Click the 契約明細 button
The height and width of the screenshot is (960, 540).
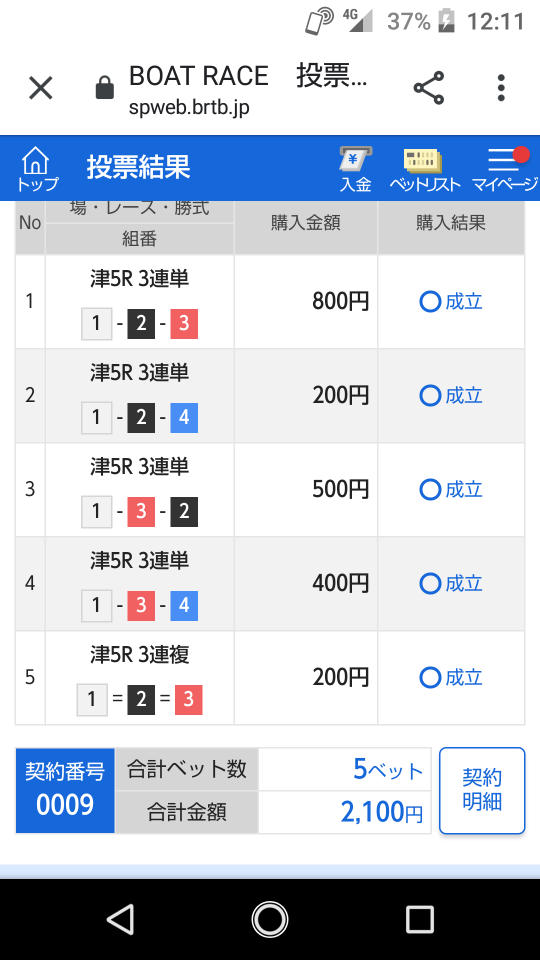coord(482,790)
